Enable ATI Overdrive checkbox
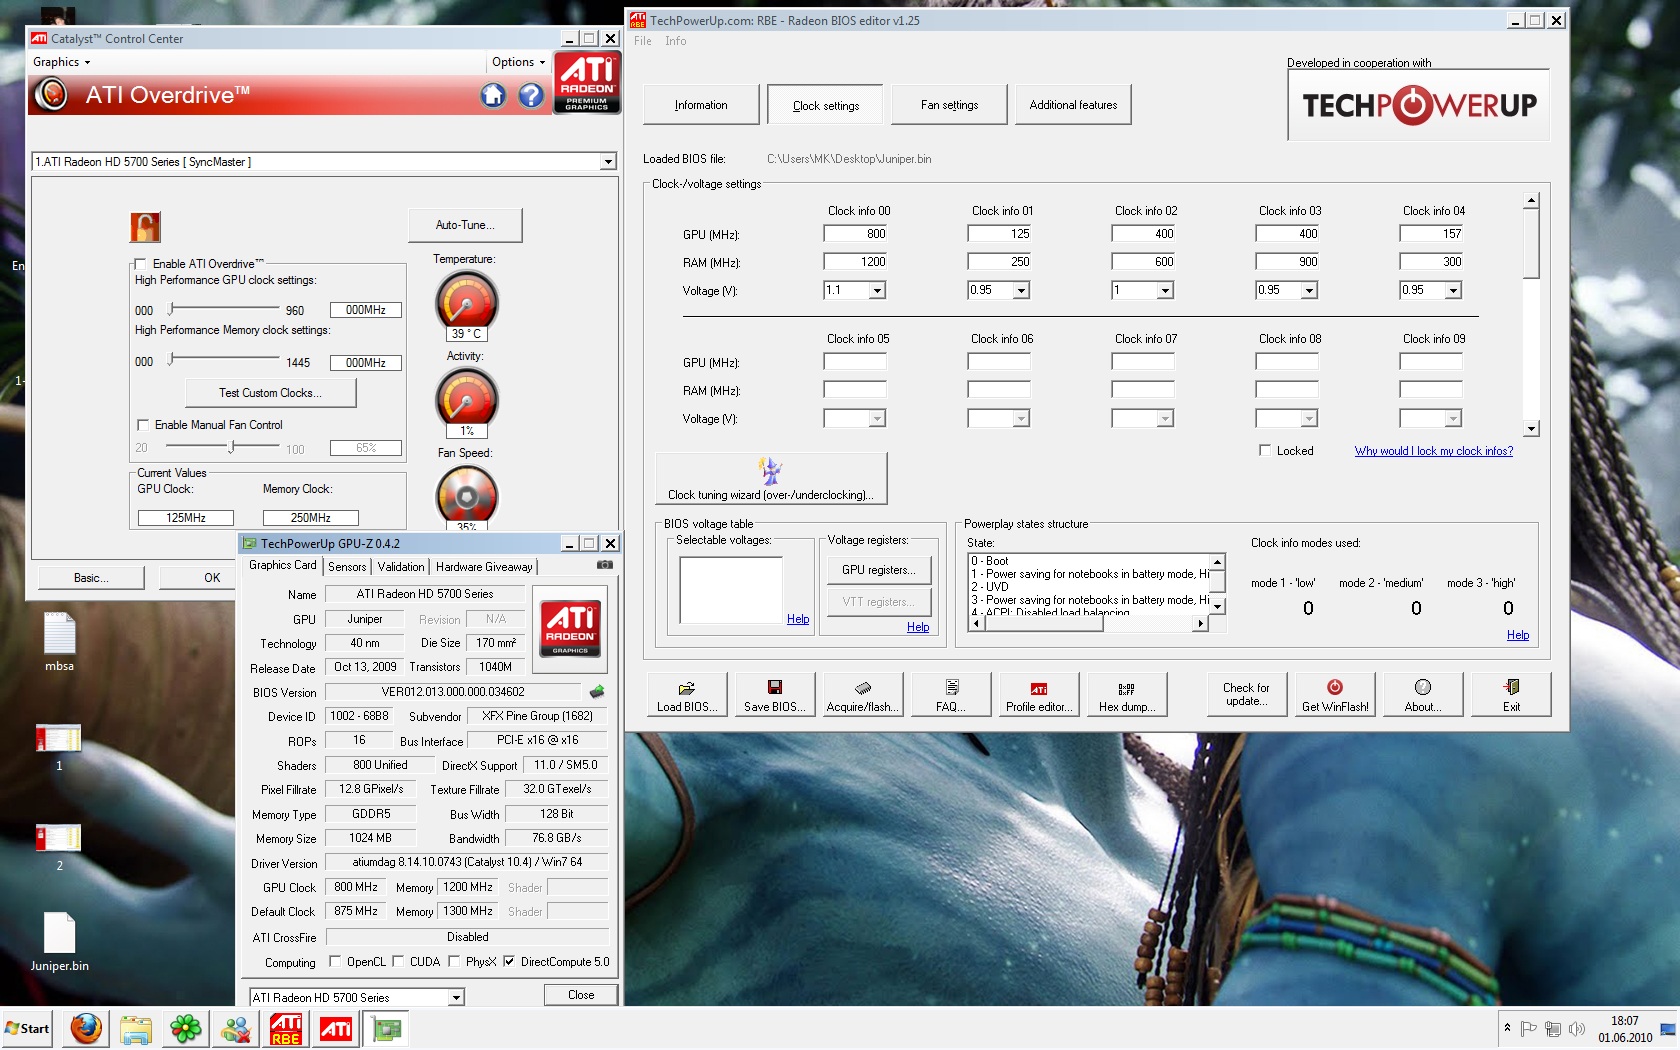The image size is (1680, 1050). [140, 264]
